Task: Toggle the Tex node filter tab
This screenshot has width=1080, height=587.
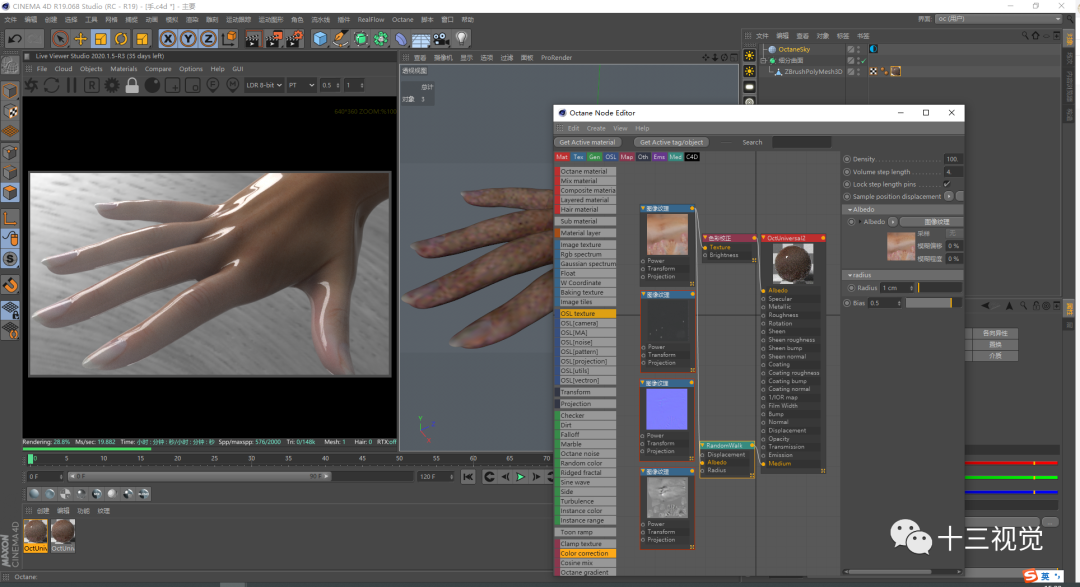Action: [x=578, y=157]
